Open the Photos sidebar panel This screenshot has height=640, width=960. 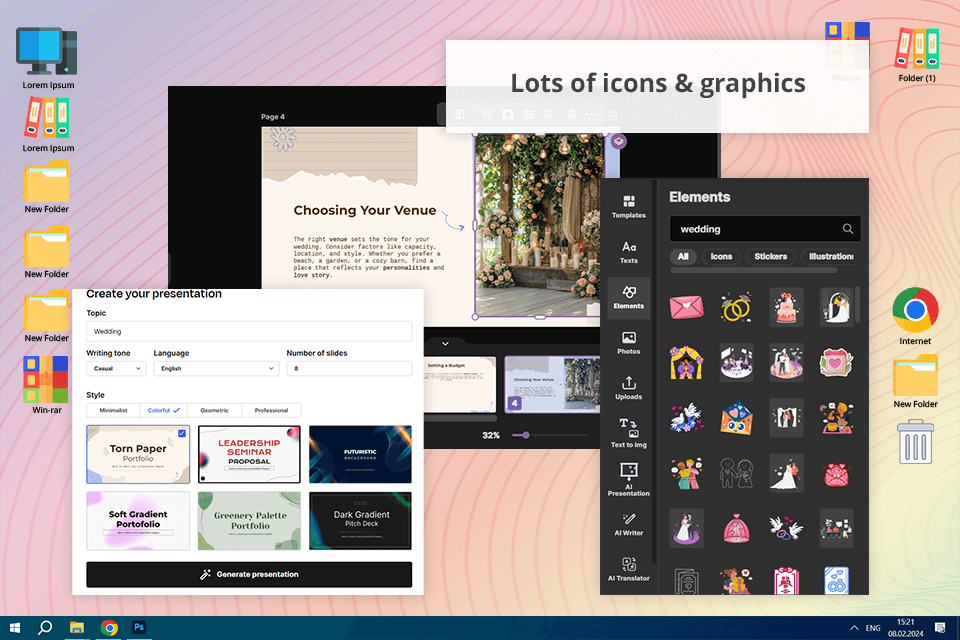tap(628, 342)
